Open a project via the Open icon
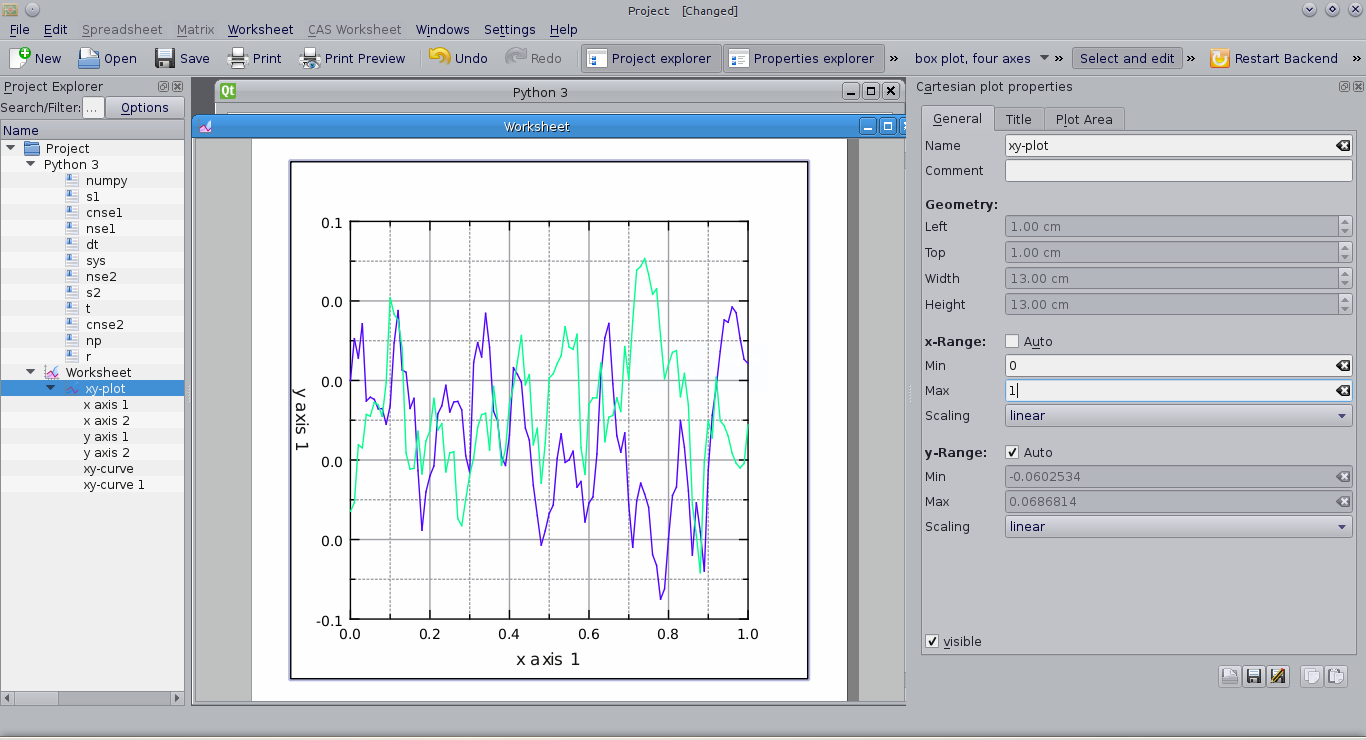This screenshot has width=1366, height=740. (107, 58)
